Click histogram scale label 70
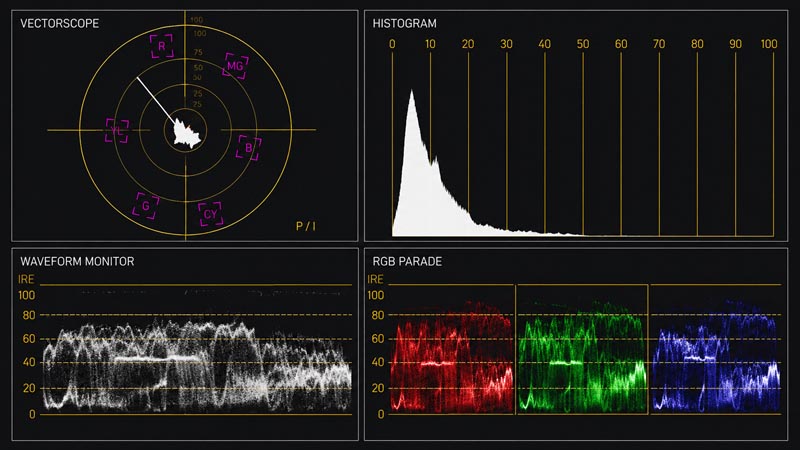 coord(659,44)
